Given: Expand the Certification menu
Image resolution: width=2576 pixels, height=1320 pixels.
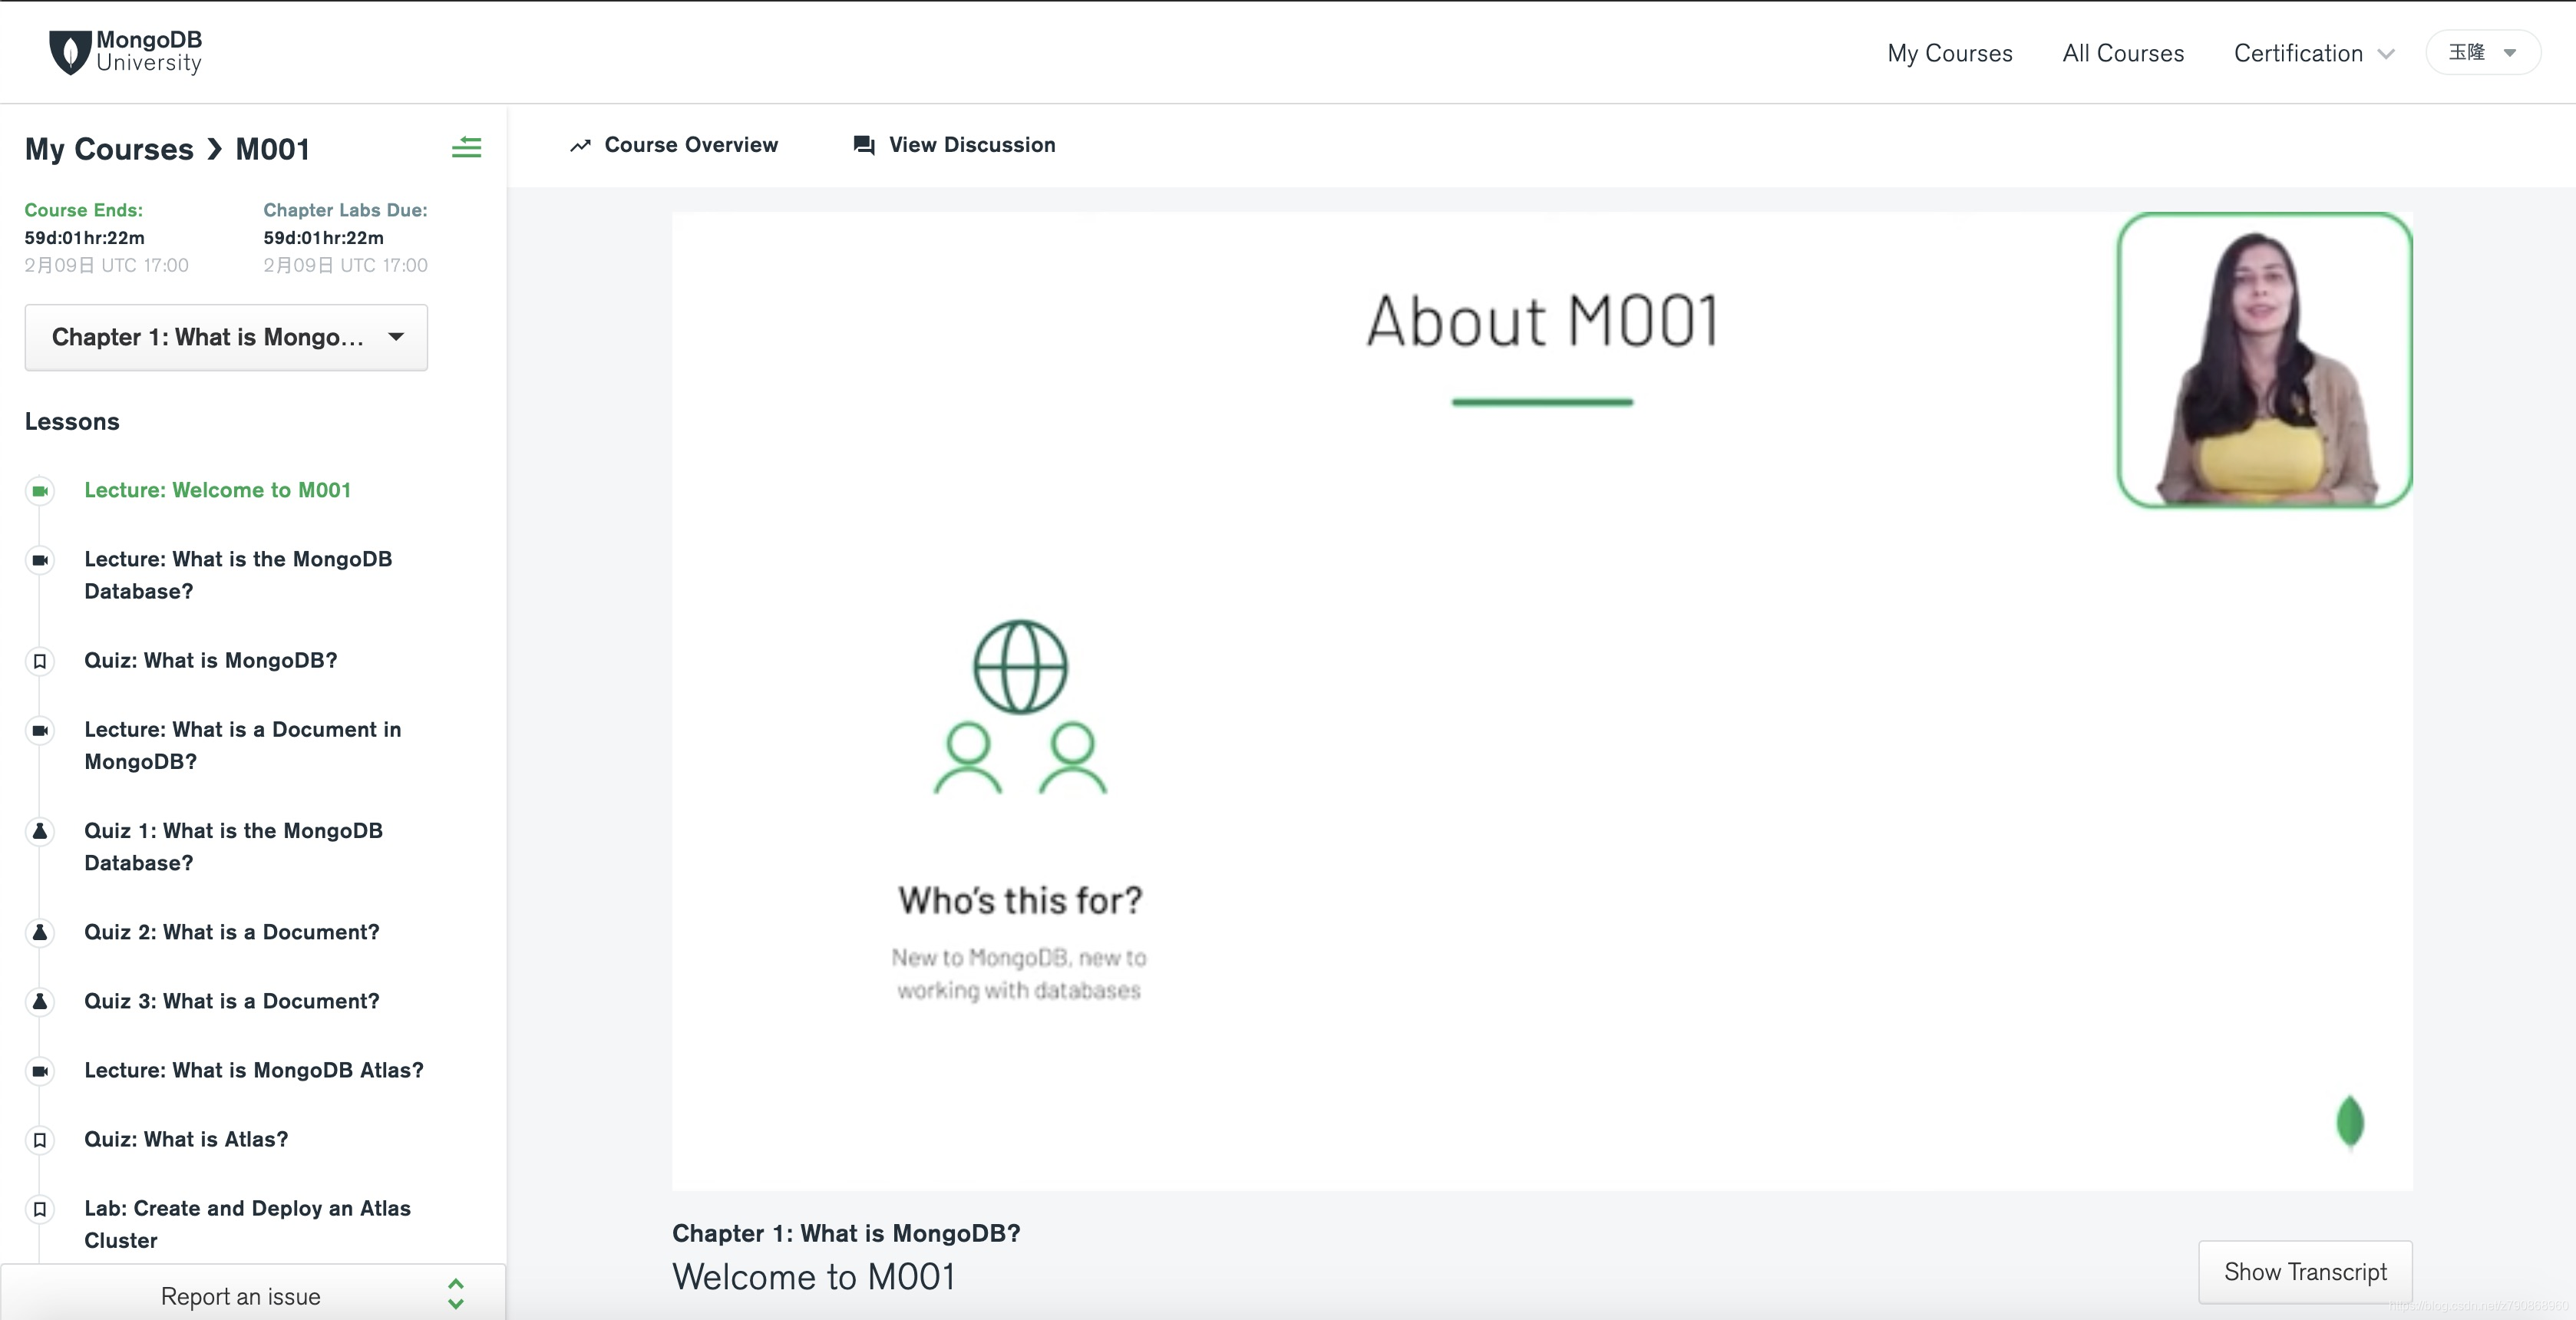Looking at the screenshot, I should pyautogui.click(x=2314, y=53).
